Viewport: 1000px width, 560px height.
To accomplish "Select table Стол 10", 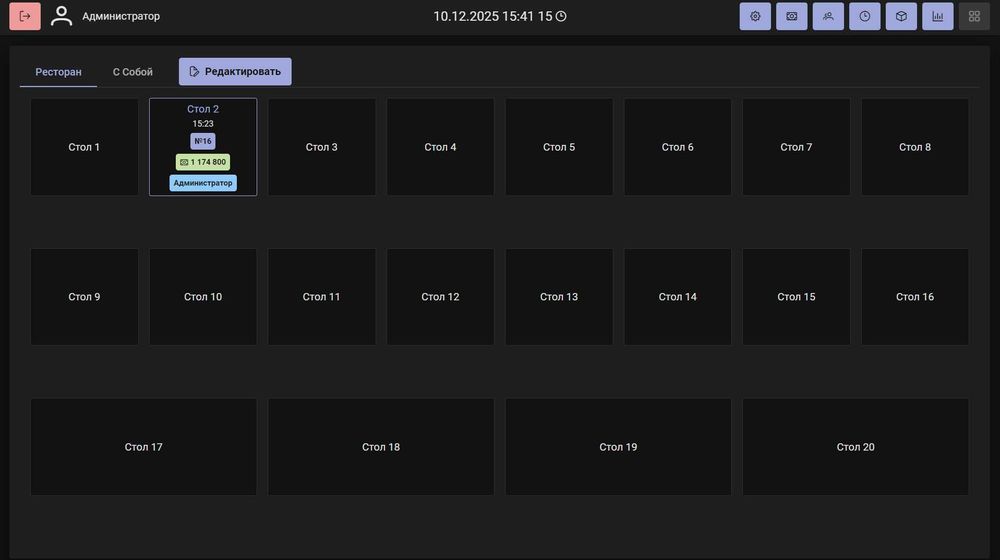I will (x=203, y=297).
